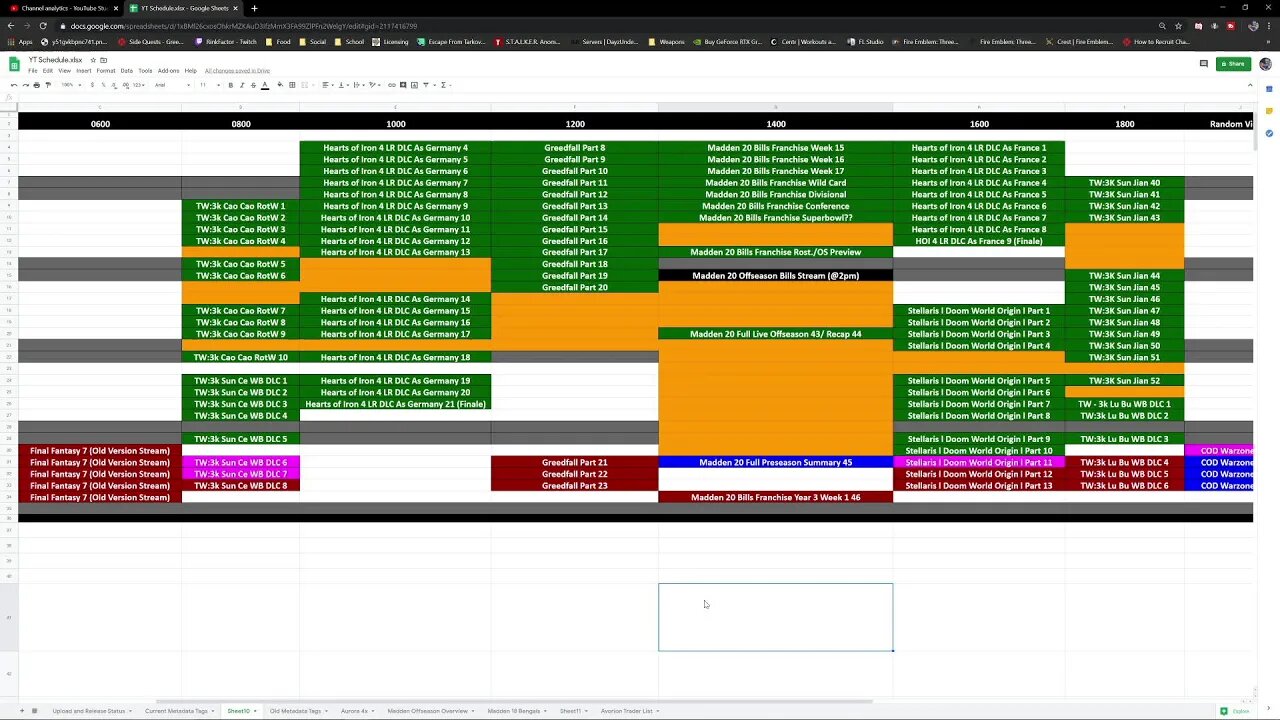Click the Move to folder icon
The image size is (1280, 720).
pyautogui.click(x=103, y=60)
